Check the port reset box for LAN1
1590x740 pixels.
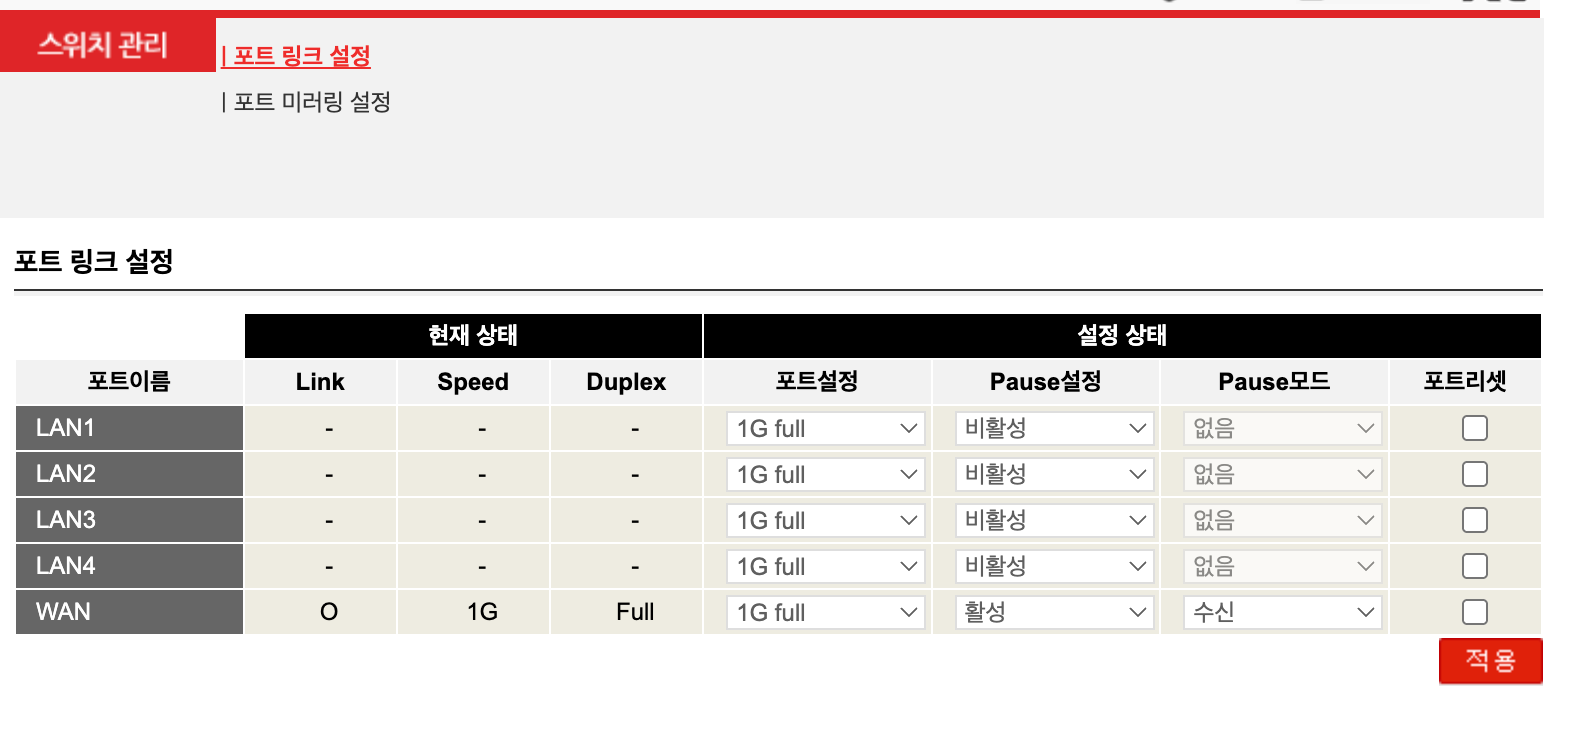(x=1474, y=428)
